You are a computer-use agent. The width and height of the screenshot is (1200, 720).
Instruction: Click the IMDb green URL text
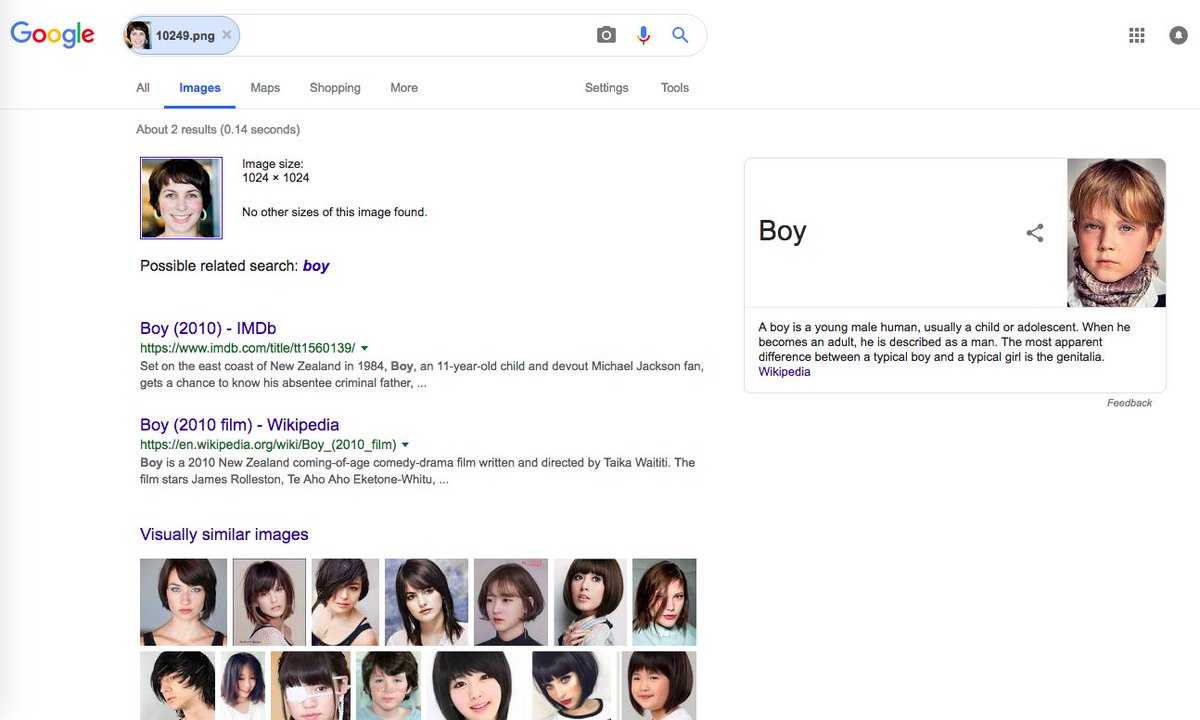pyautogui.click(x=247, y=348)
